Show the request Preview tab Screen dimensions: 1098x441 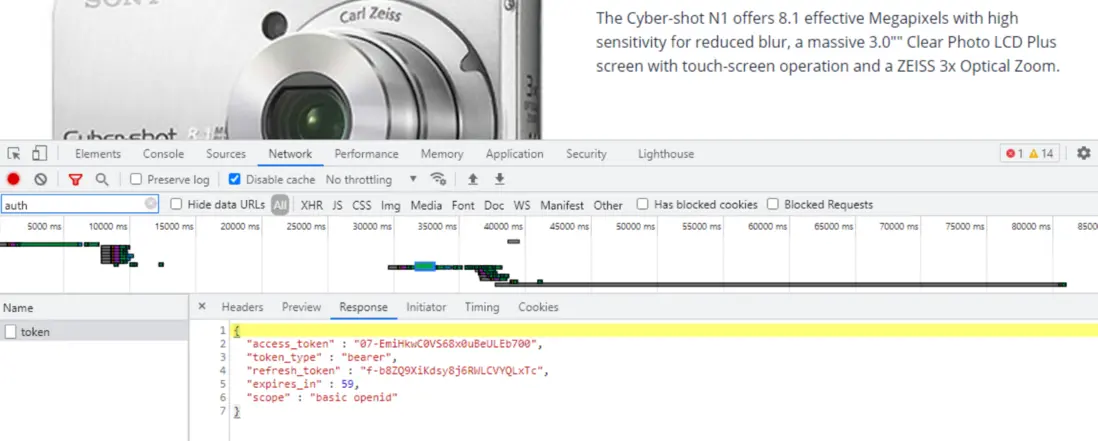(x=302, y=307)
